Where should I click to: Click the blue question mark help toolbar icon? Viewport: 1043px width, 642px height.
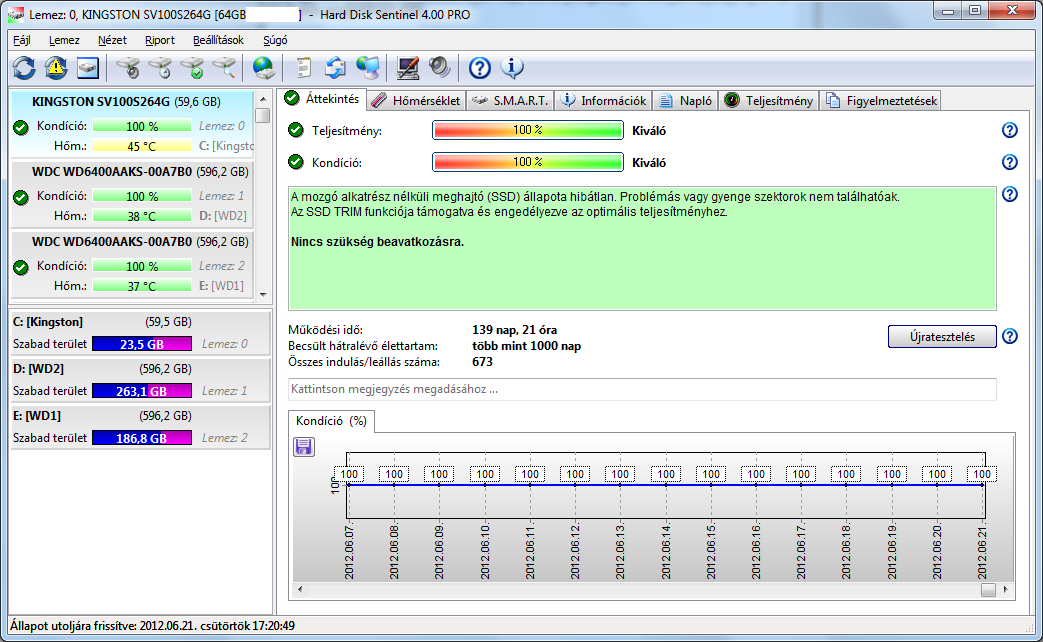coord(480,67)
